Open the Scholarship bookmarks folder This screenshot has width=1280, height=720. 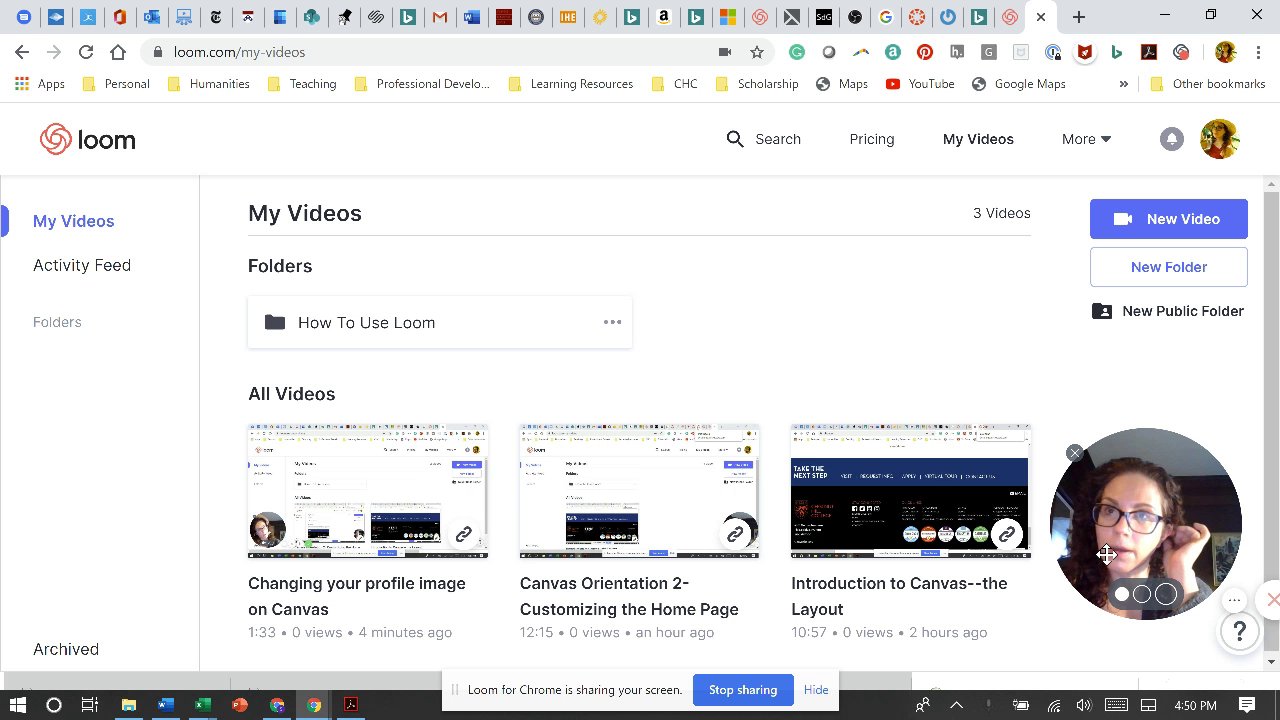click(x=757, y=84)
